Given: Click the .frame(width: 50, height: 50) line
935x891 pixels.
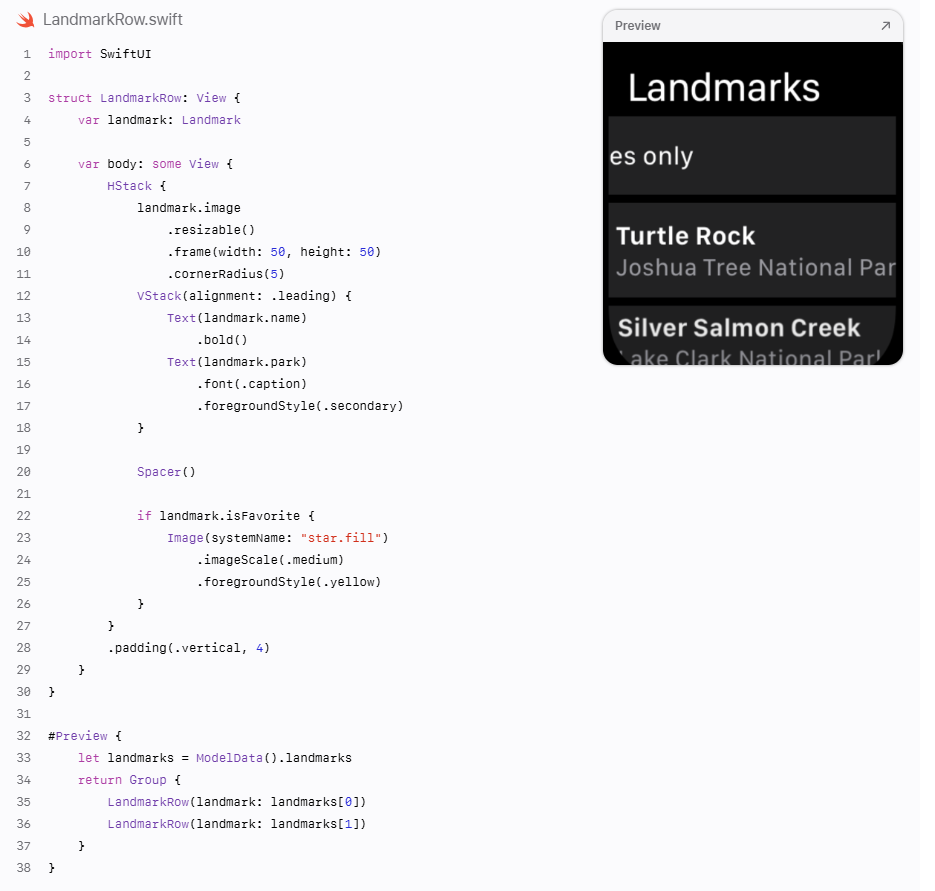Looking at the screenshot, I should pyautogui.click(x=274, y=252).
